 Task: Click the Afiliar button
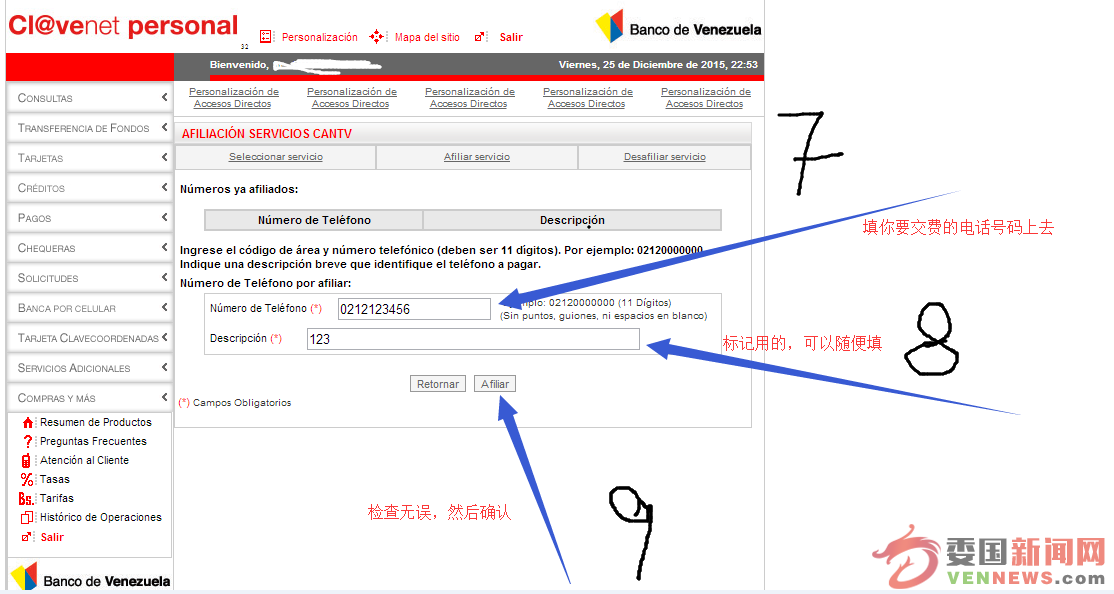[494, 384]
